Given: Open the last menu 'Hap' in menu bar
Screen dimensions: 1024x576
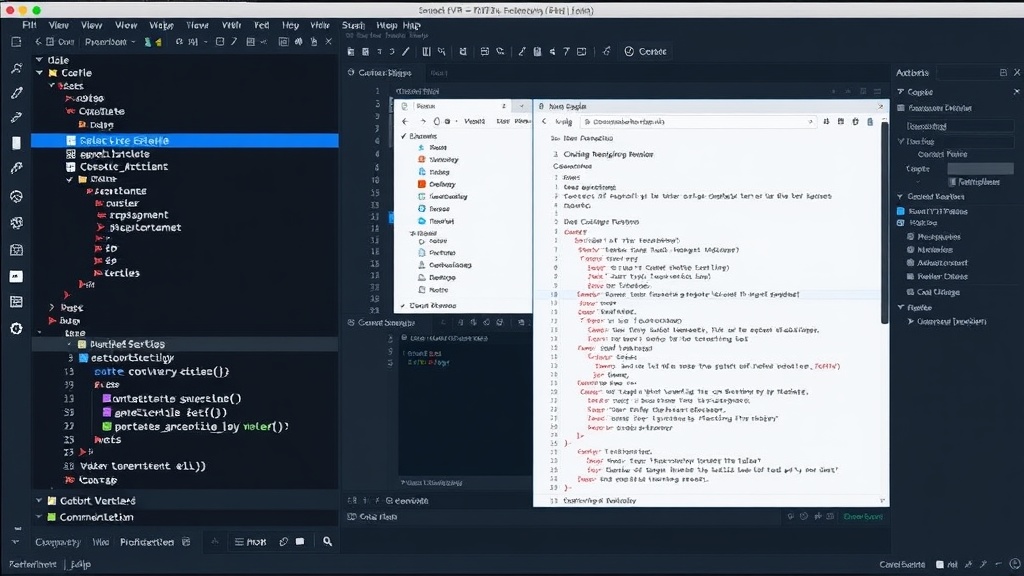Looking at the screenshot, I should 411,25.
